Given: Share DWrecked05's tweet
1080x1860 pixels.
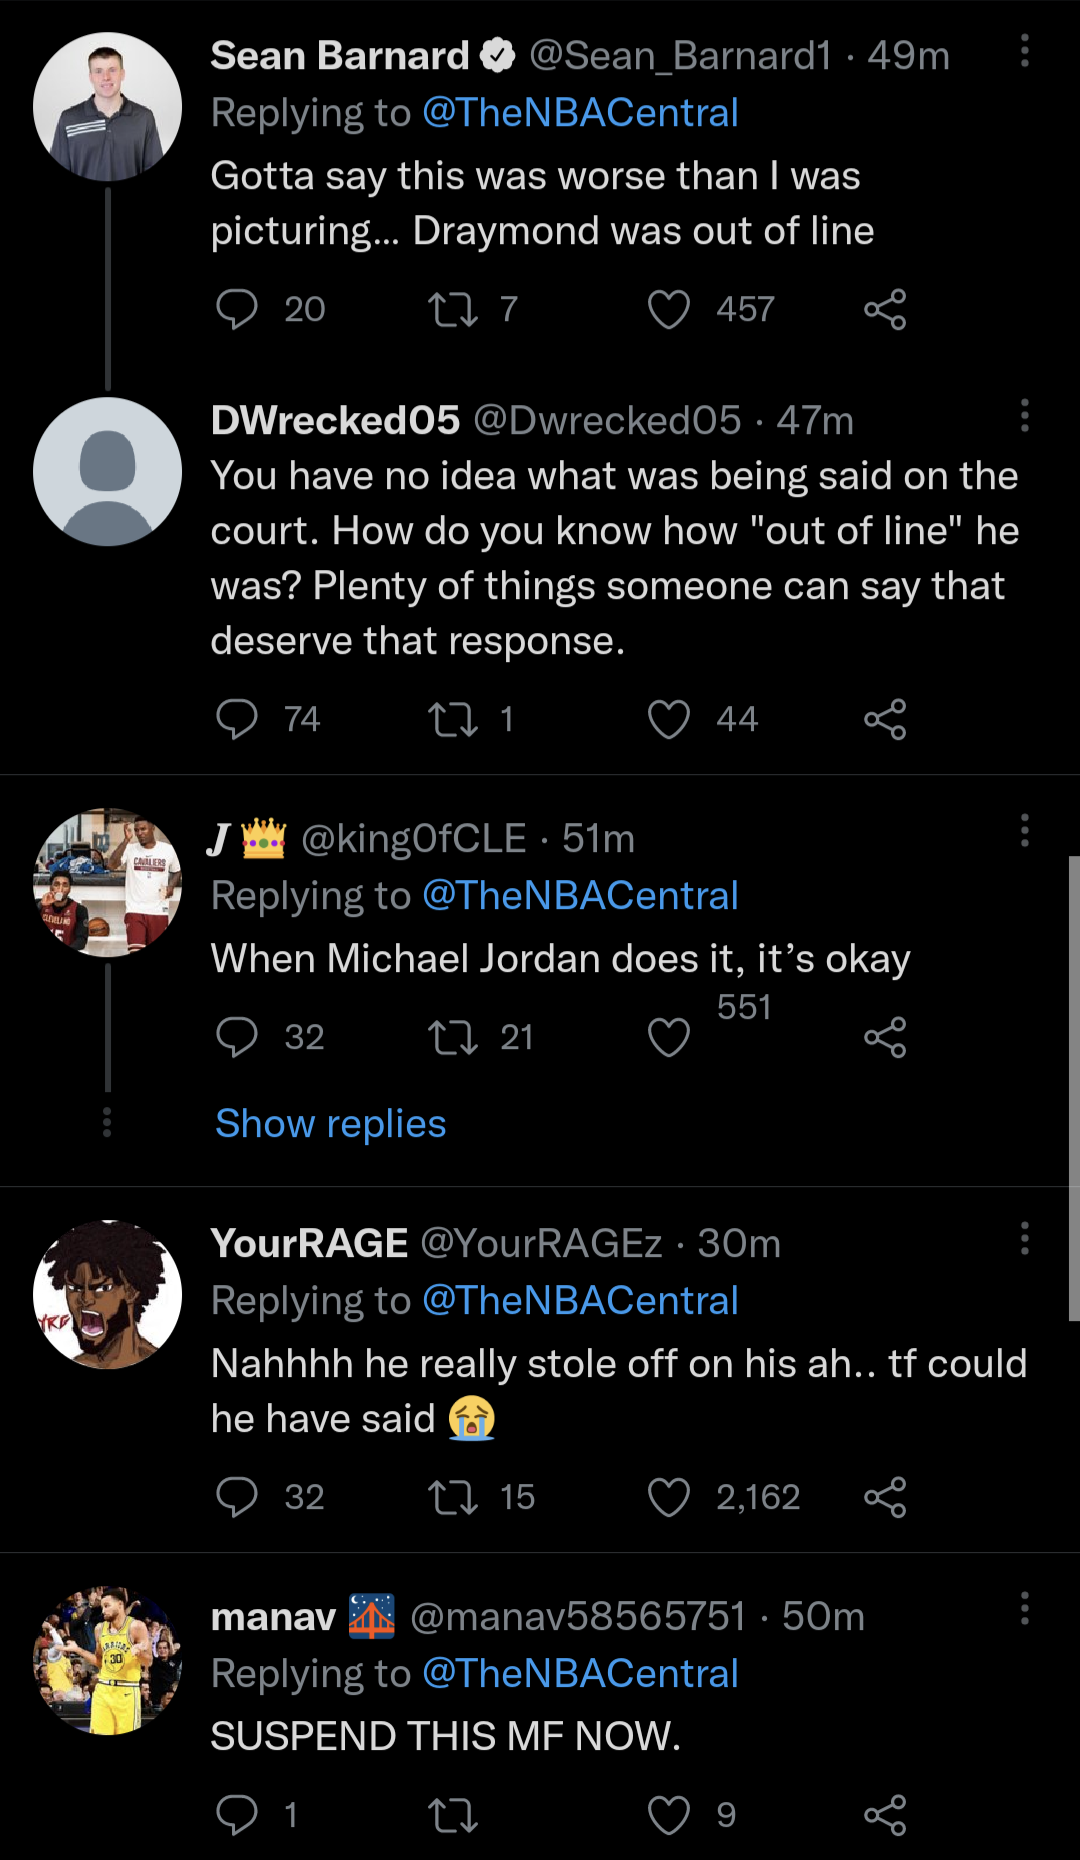Looking at the screenshot, I should pyautogui.click(x=885, y=719).
